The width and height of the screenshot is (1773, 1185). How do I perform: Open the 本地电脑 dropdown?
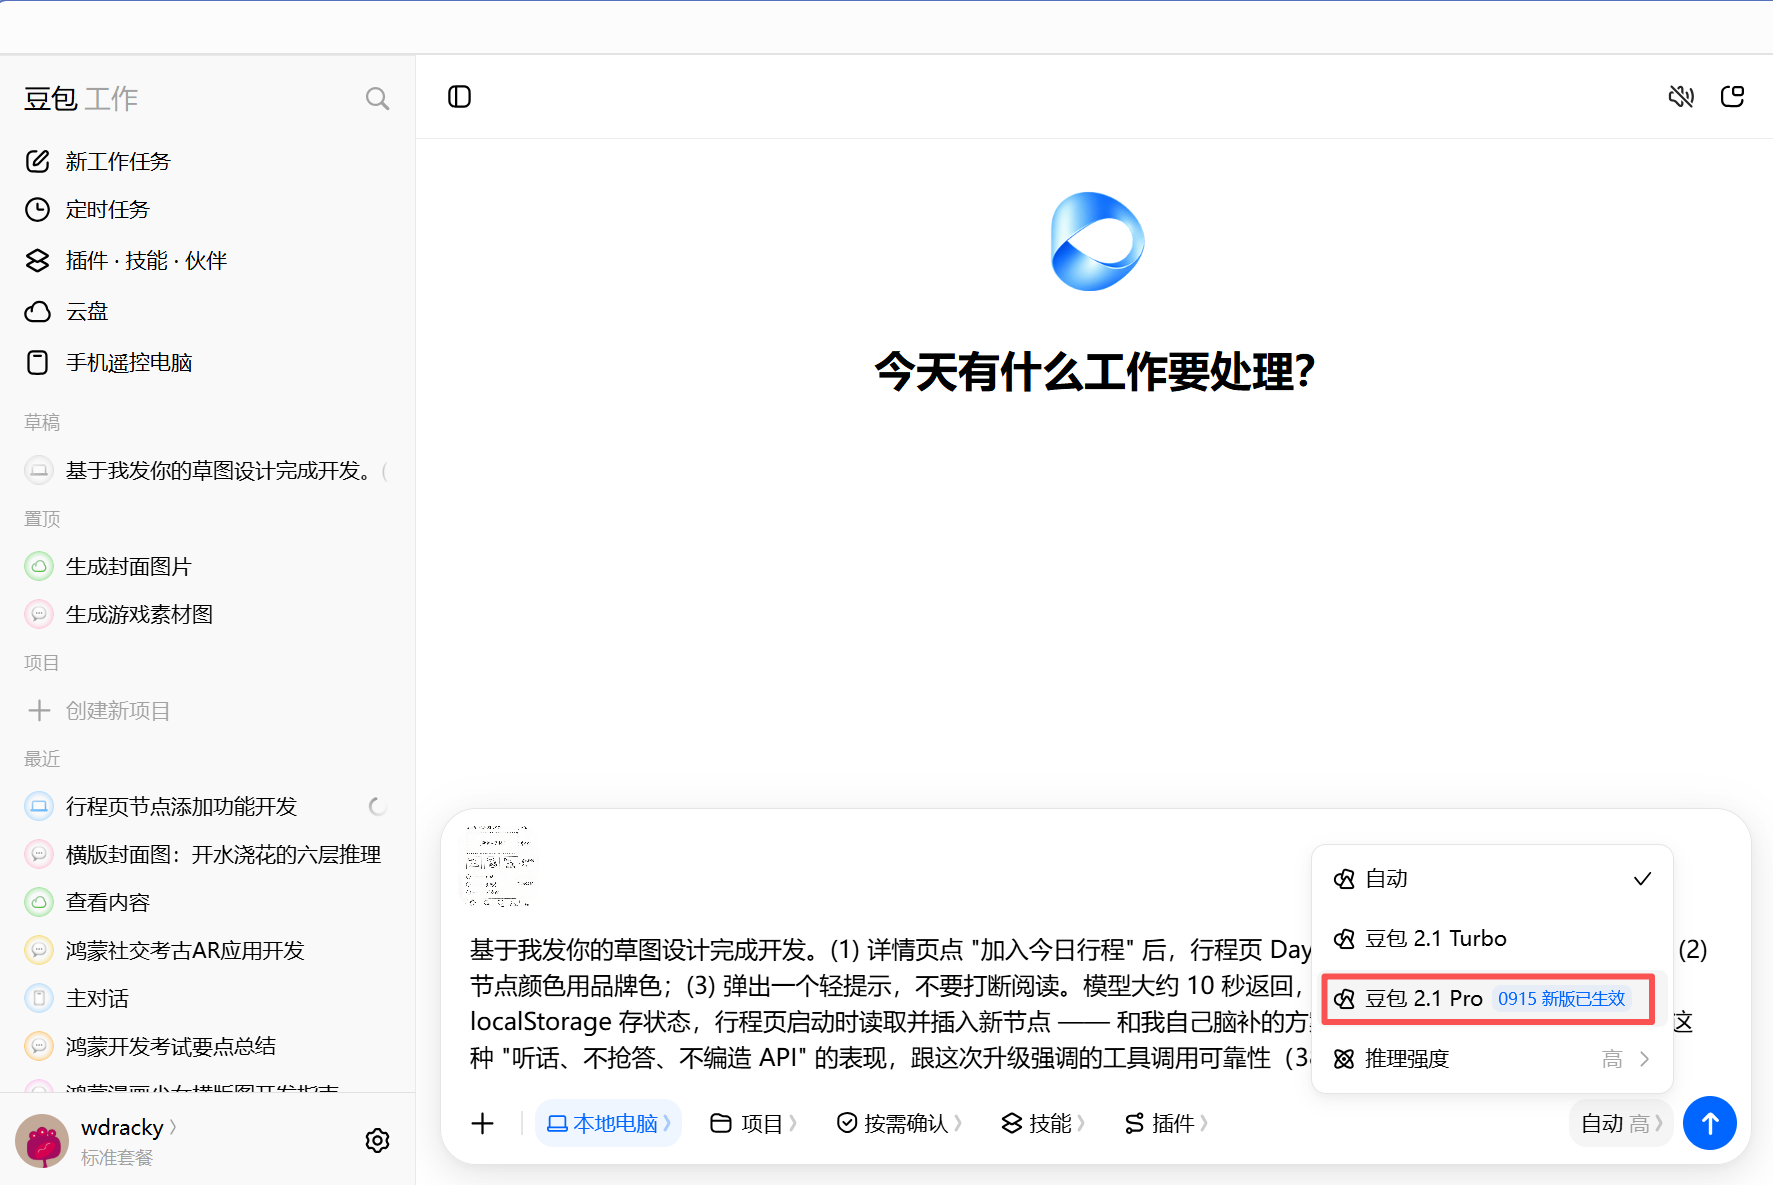(x=608, y=1124)
